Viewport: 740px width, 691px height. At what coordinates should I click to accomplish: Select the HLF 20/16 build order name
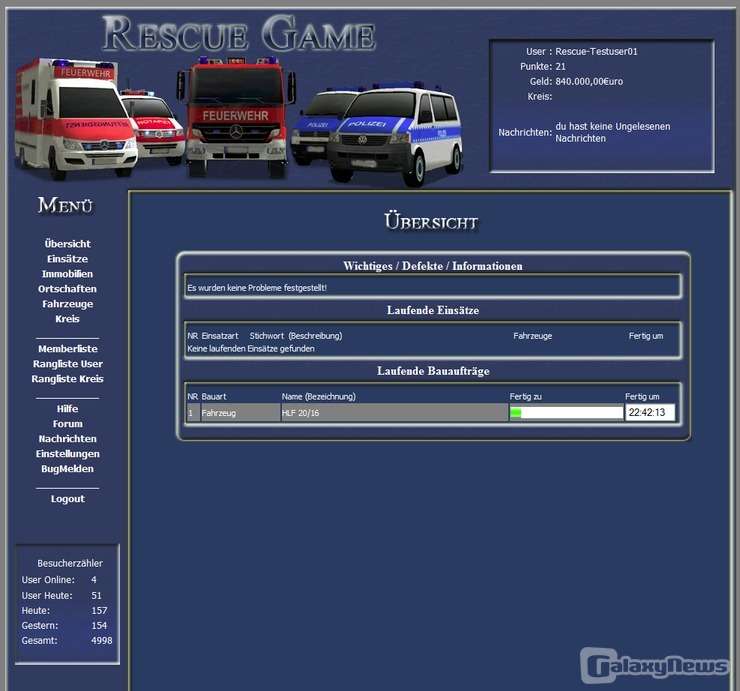pos(300,413)
